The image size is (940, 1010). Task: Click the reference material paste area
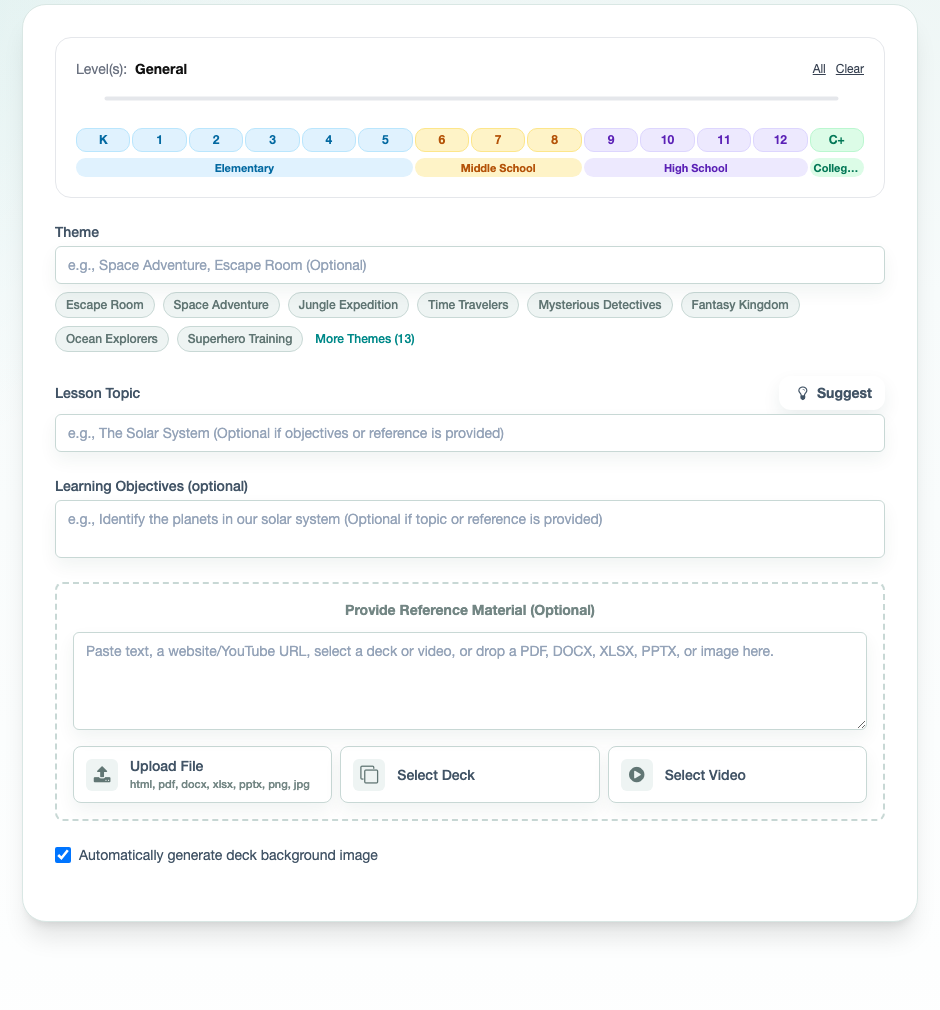[470, 680]
